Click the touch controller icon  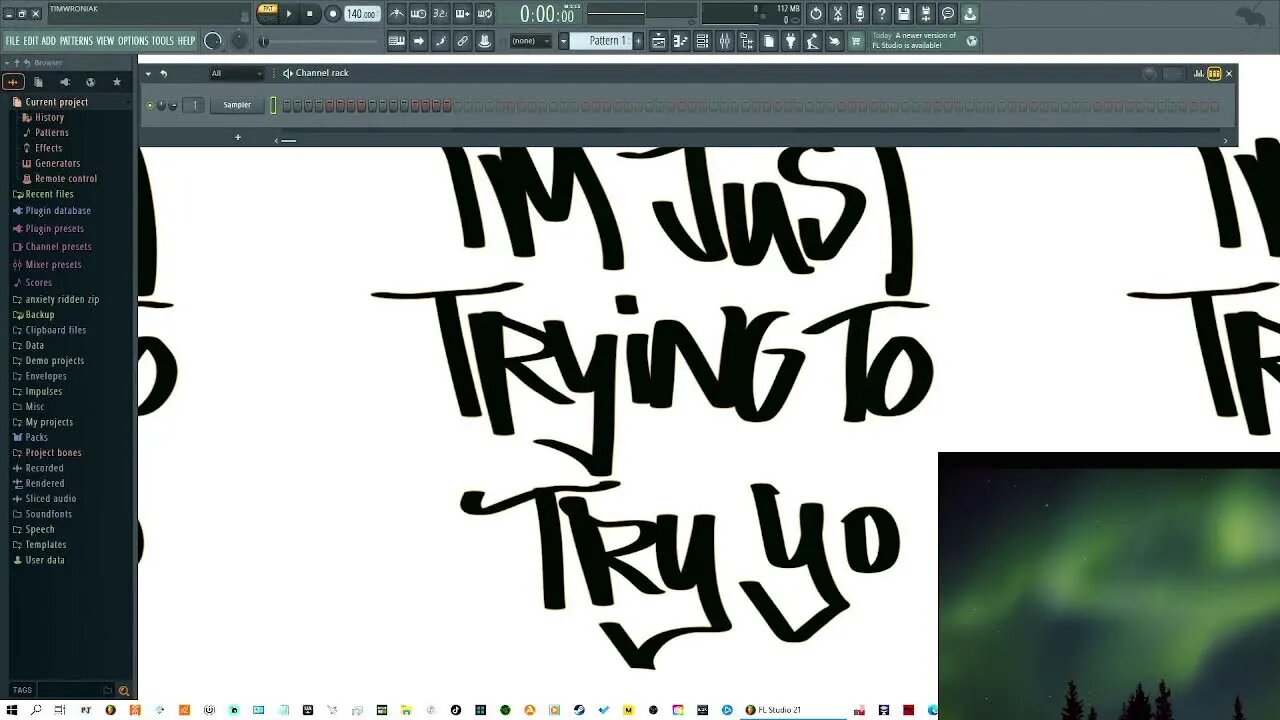tap(834, 41)
